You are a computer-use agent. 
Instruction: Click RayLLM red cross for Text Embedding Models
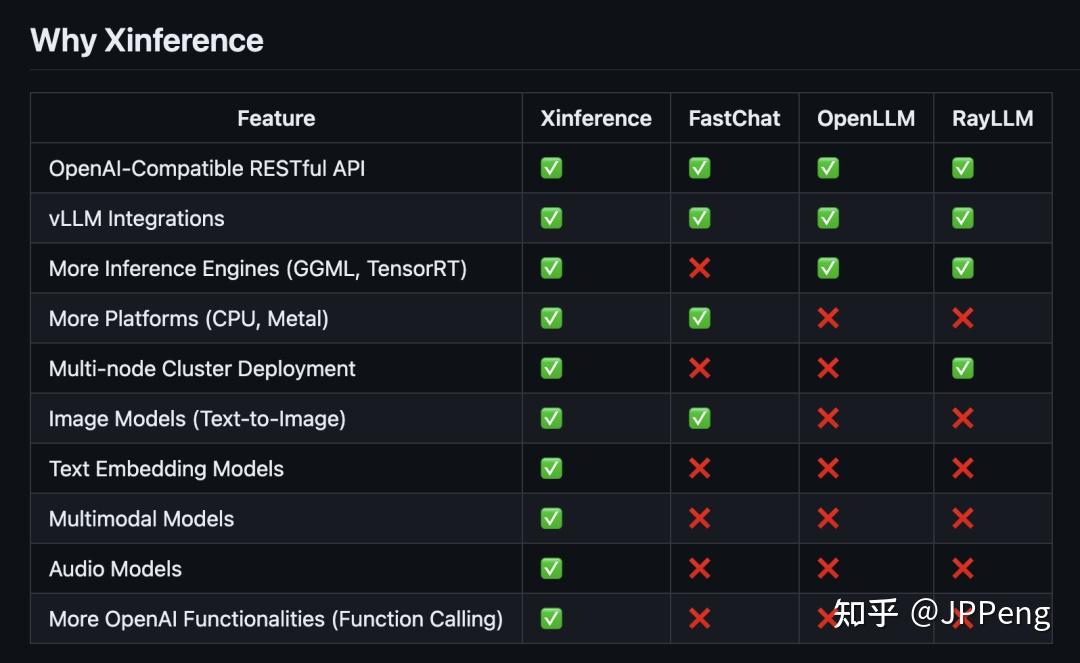point(963,468)
